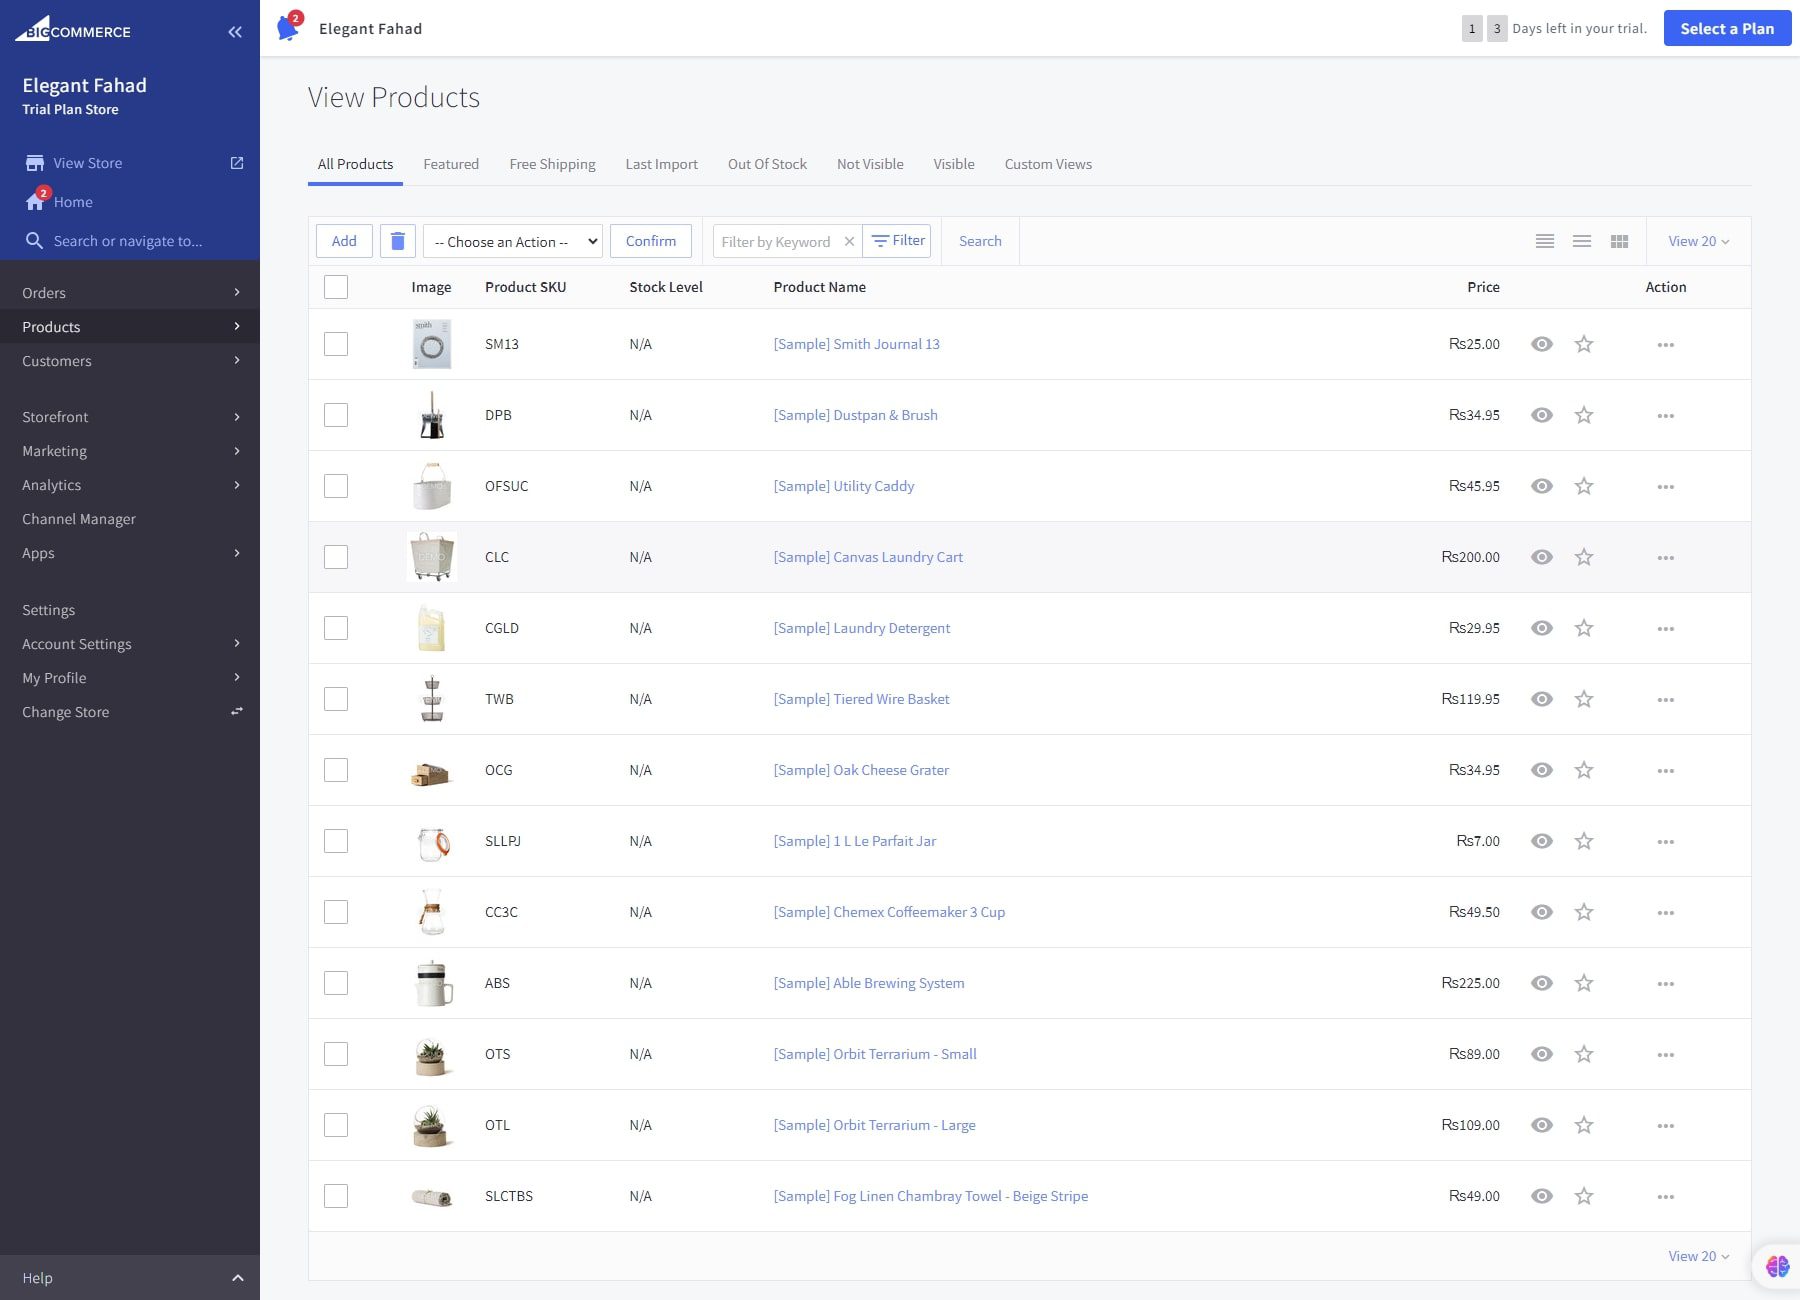Open View Store via the external link icon
Screen dimensions: 1800x1300
pos(236,162)
